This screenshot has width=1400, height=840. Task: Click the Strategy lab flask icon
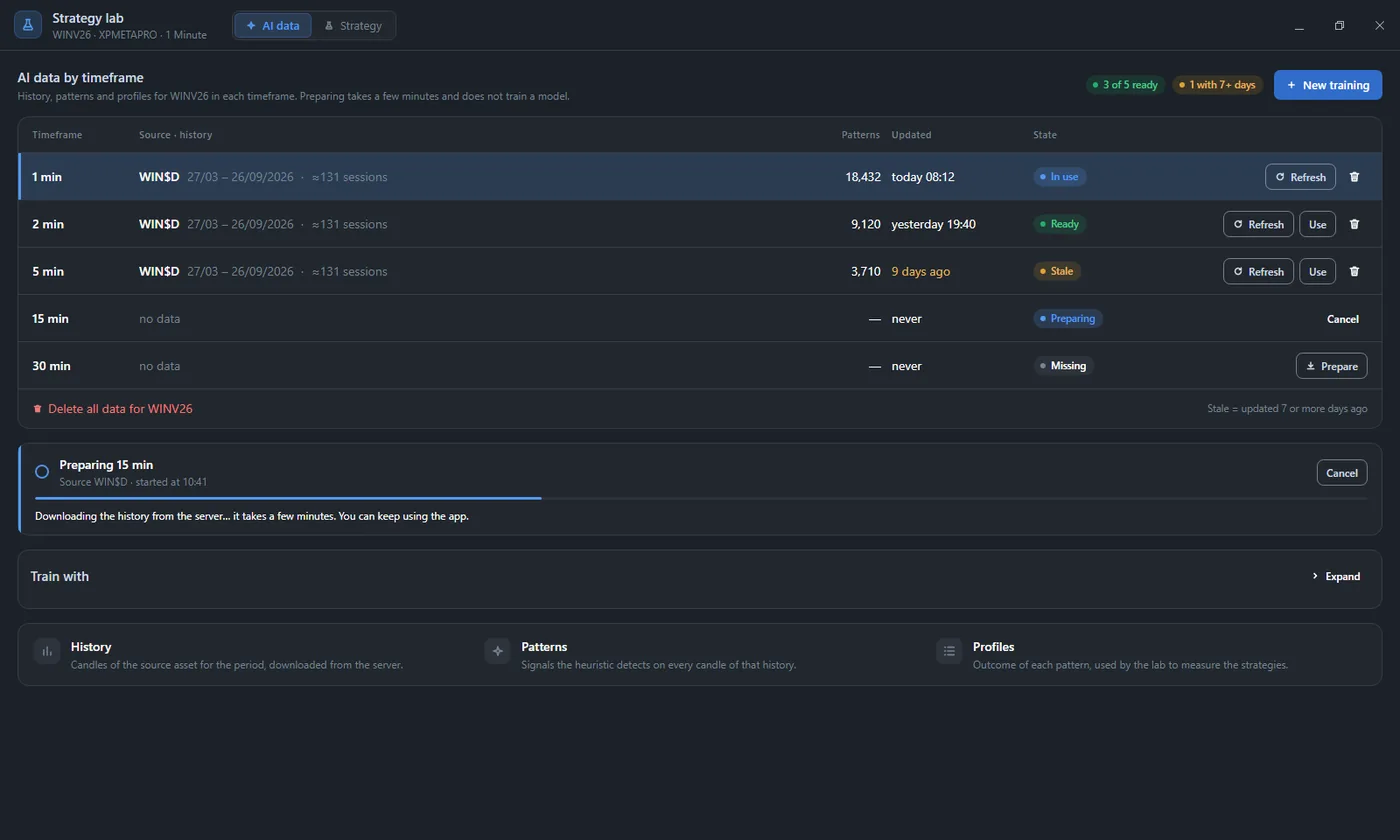tap(28, 25)
